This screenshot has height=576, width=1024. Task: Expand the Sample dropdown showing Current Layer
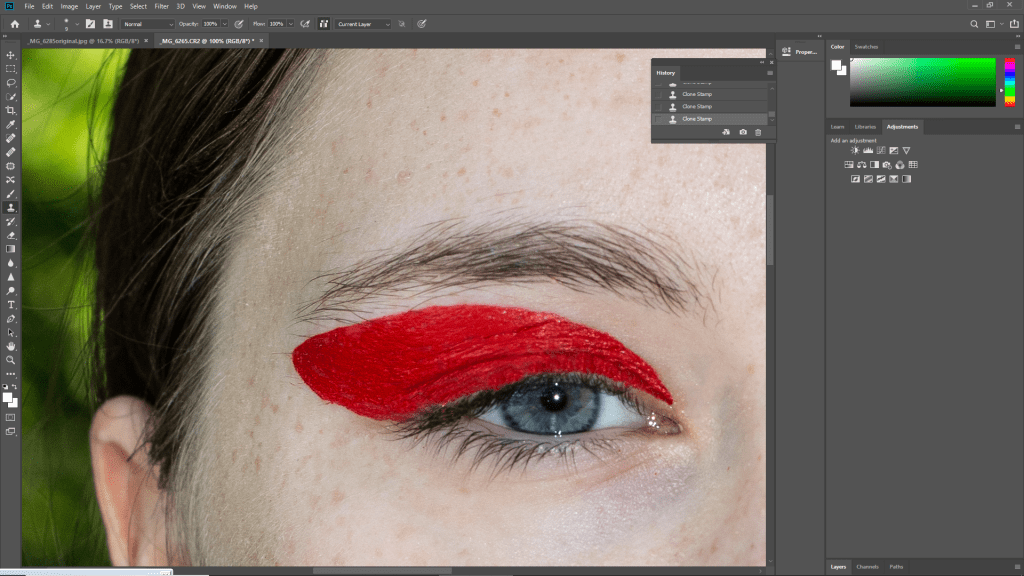pos(363,23)
